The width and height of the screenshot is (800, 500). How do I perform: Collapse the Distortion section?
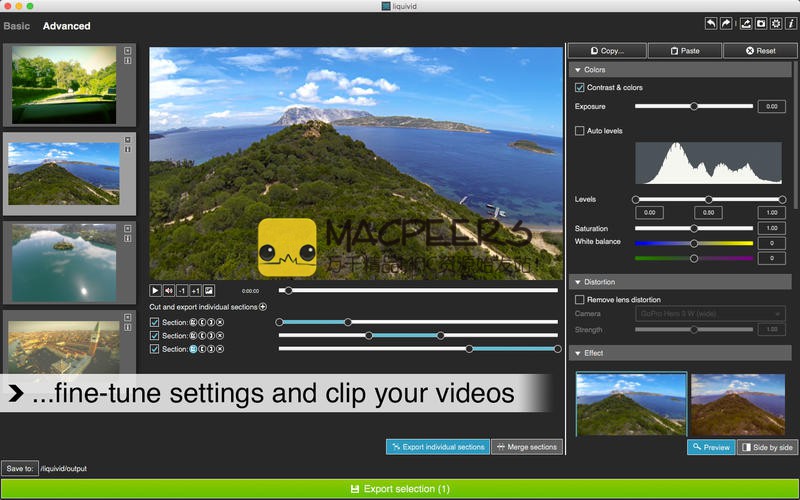coord(577,282)
